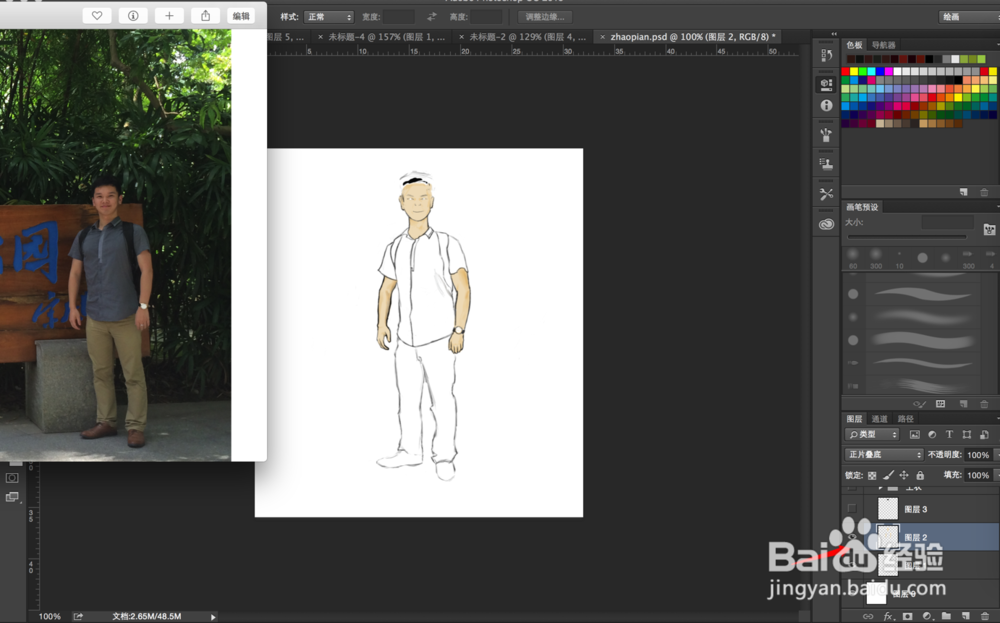
Task: Switch to the 导航器 navigator tab
Action: (x=883, y=45)
